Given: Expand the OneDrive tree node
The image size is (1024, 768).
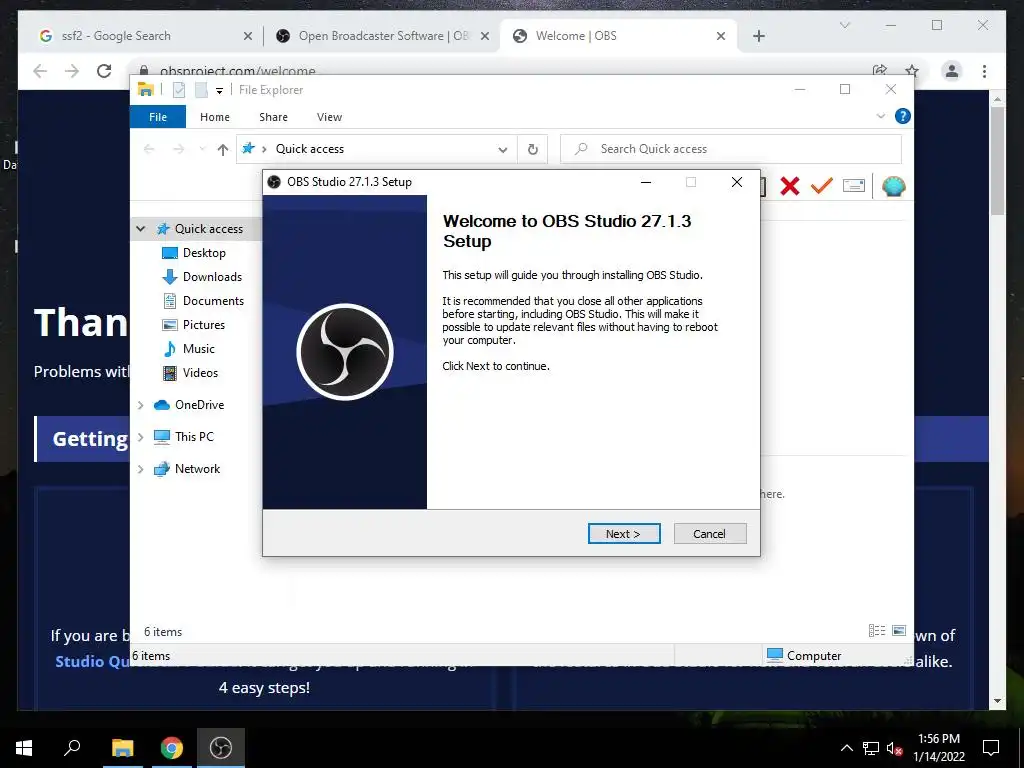Looking at the screenshot, I should coord(140,405).
